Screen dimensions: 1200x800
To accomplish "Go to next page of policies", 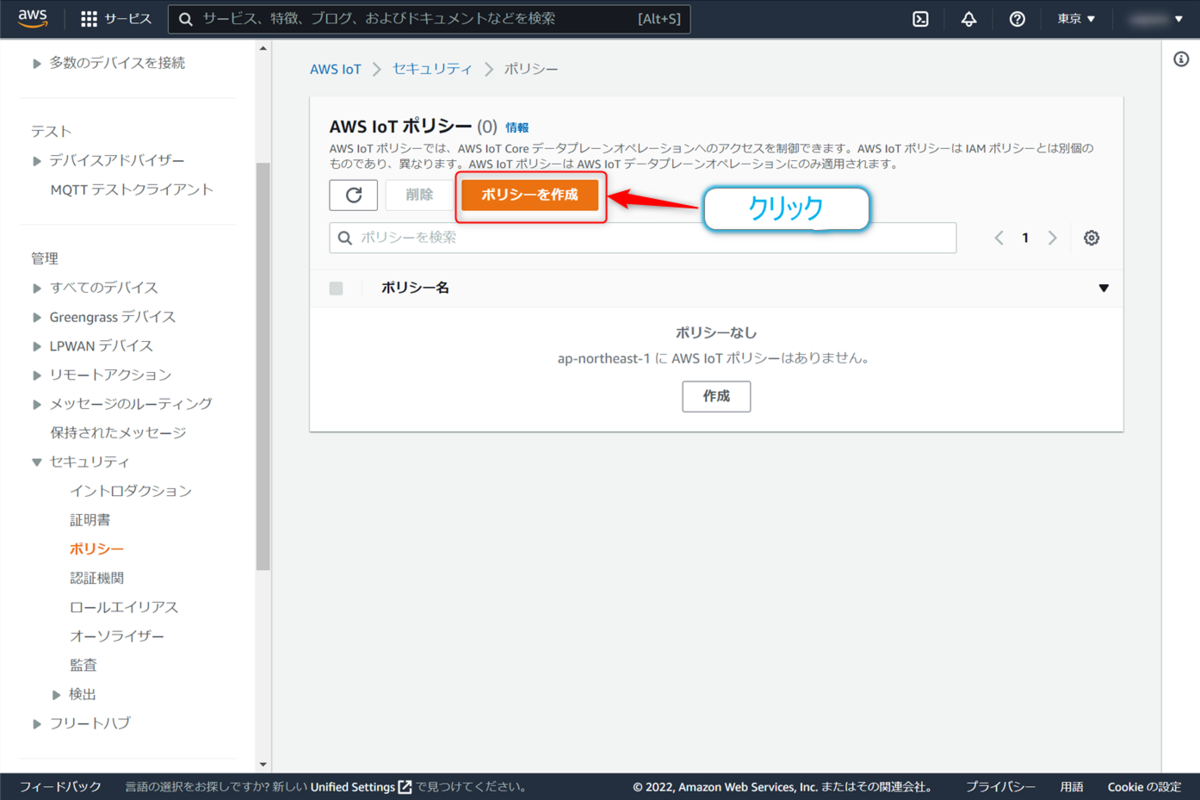I will coord(1052,238).
